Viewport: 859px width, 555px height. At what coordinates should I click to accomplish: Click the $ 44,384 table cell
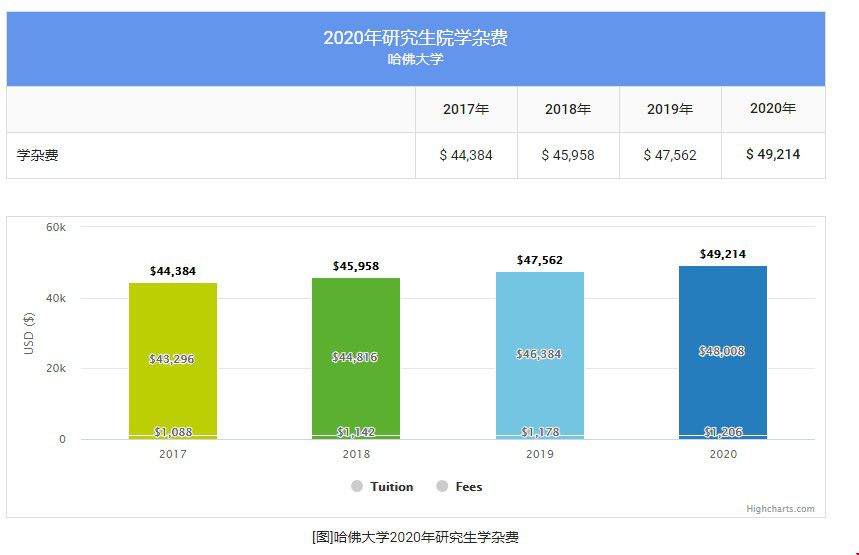click(x=466, y=155)
